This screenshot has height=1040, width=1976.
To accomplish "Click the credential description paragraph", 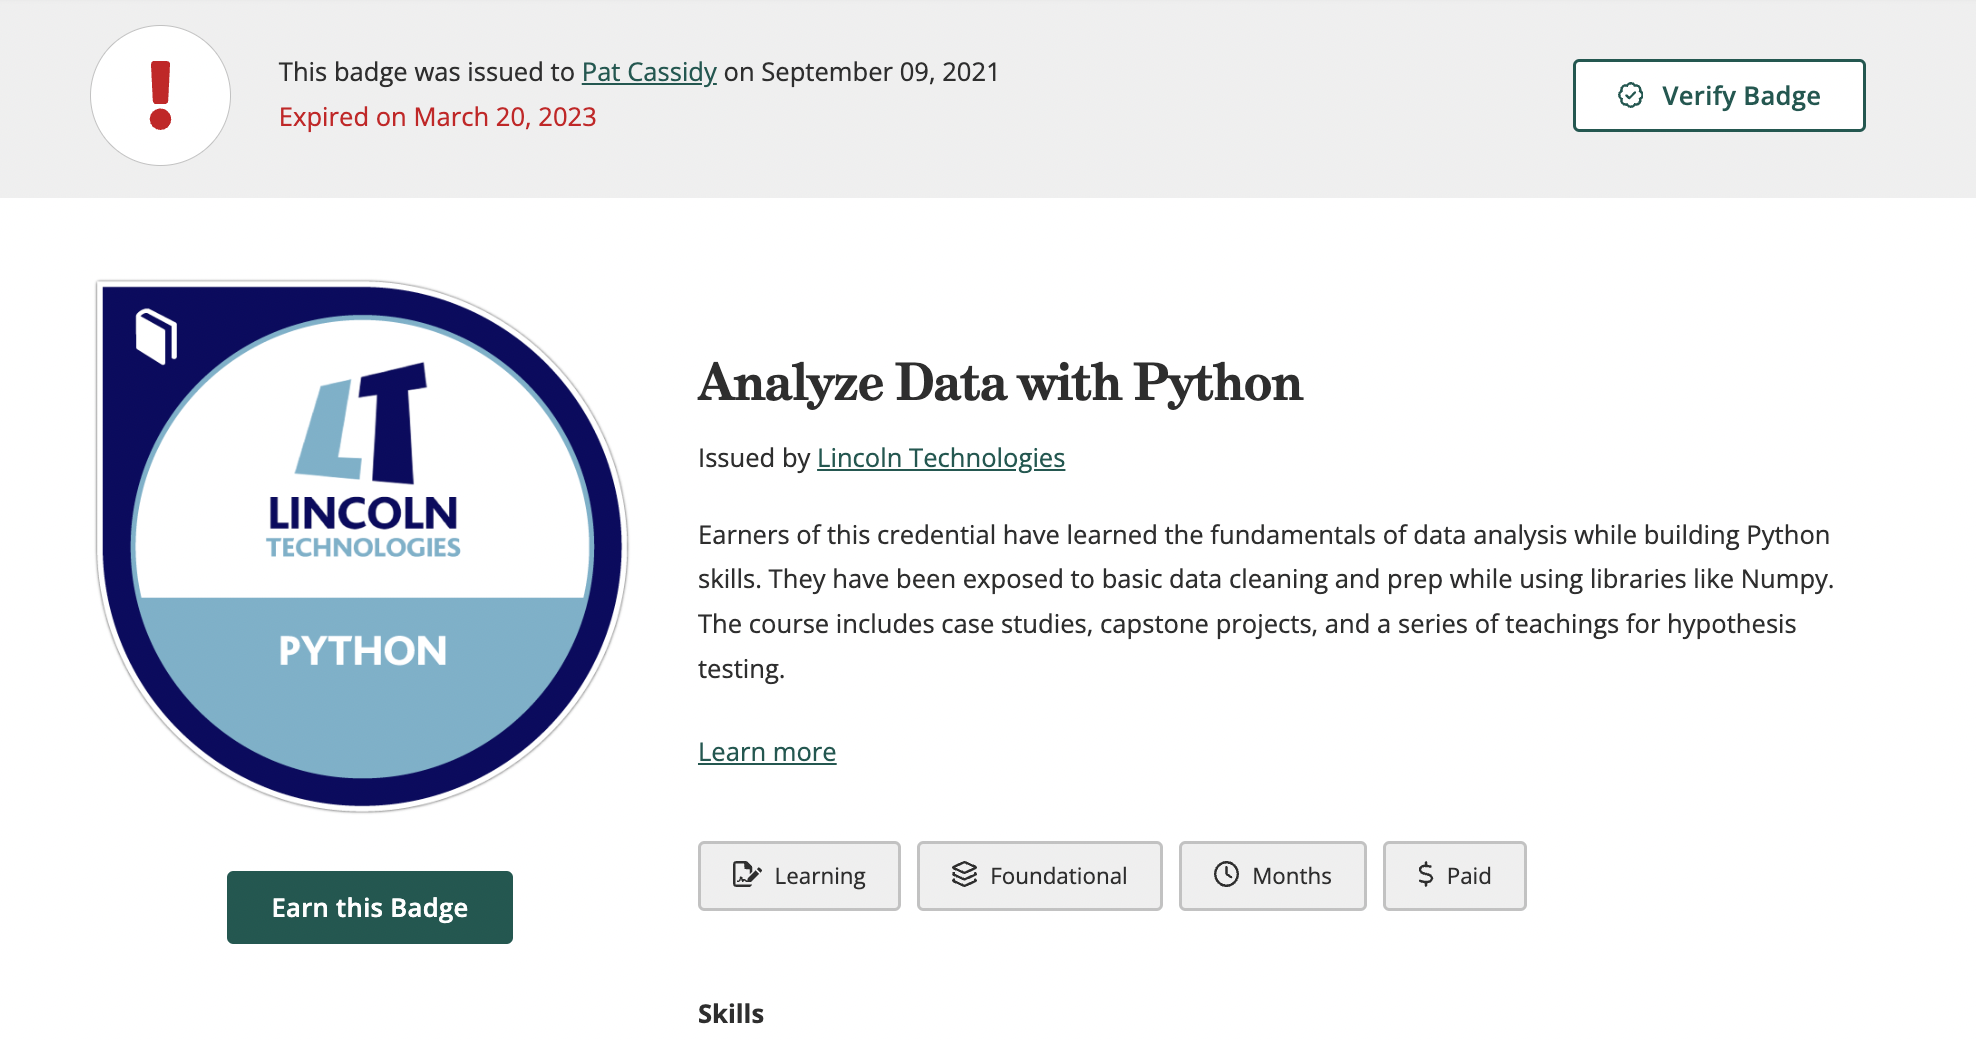I will click(x=1265, y=601).
